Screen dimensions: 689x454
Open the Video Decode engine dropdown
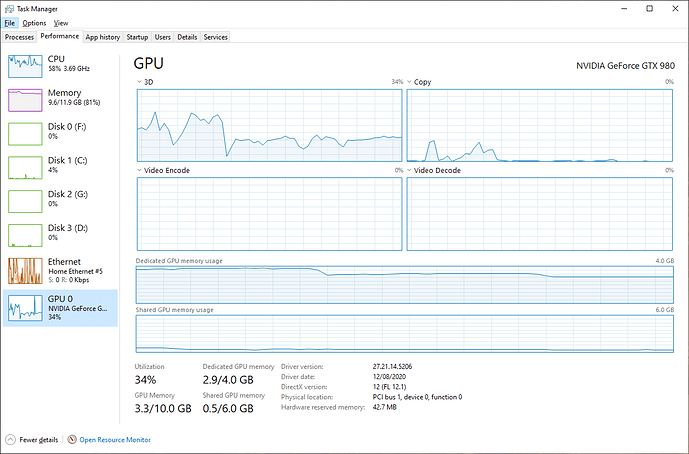[409, 170]
